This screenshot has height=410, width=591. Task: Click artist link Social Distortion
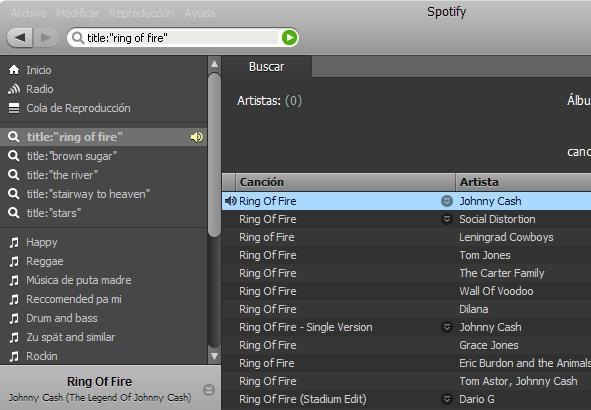[x=497, y=219]
